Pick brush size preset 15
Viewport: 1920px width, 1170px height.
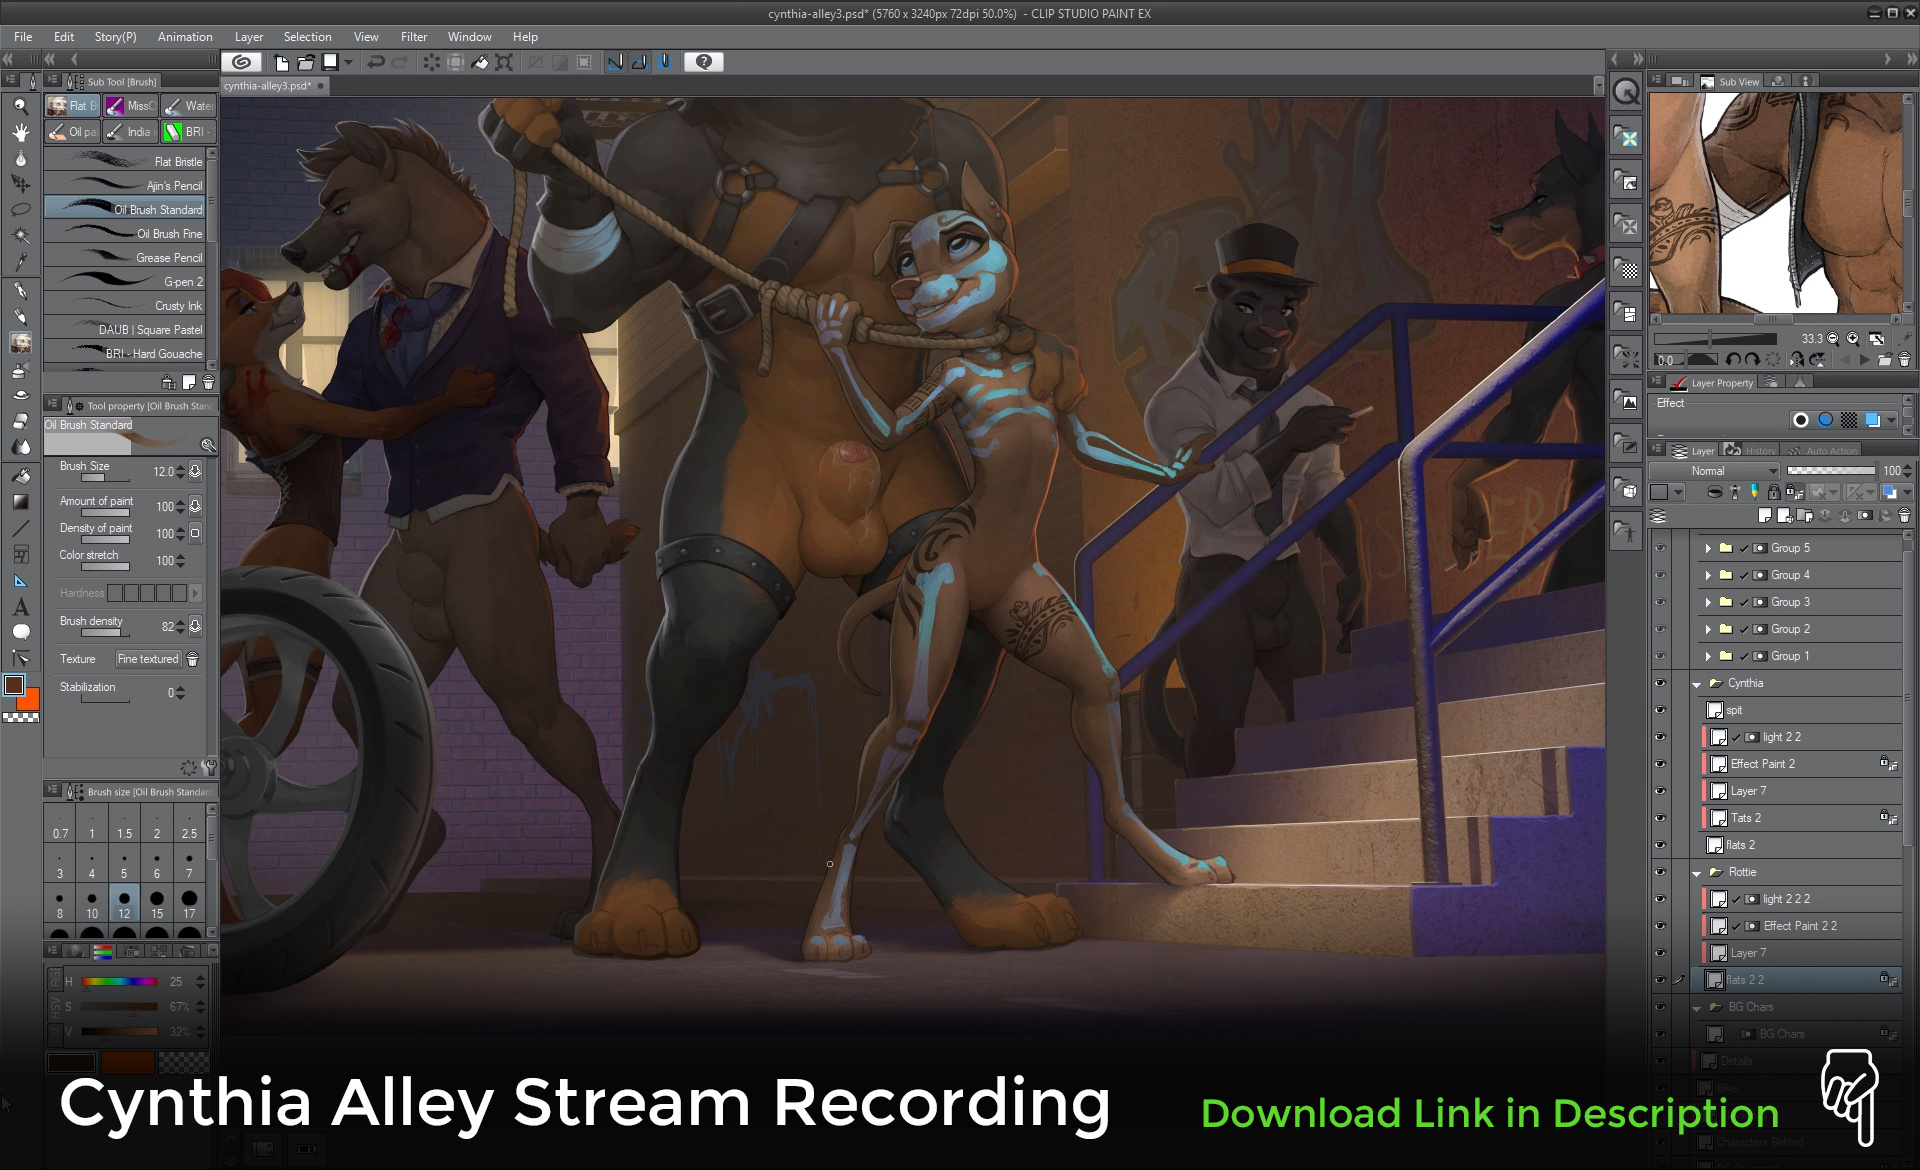point(157,903)
